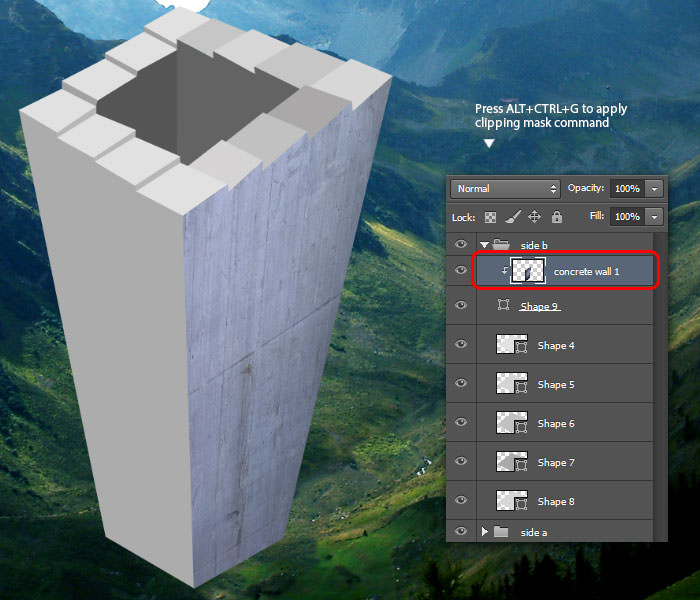This screenshot has height=600, width=700.
Task: Hide the concrete wall 1 layer
Action: [x=461, y=271]
